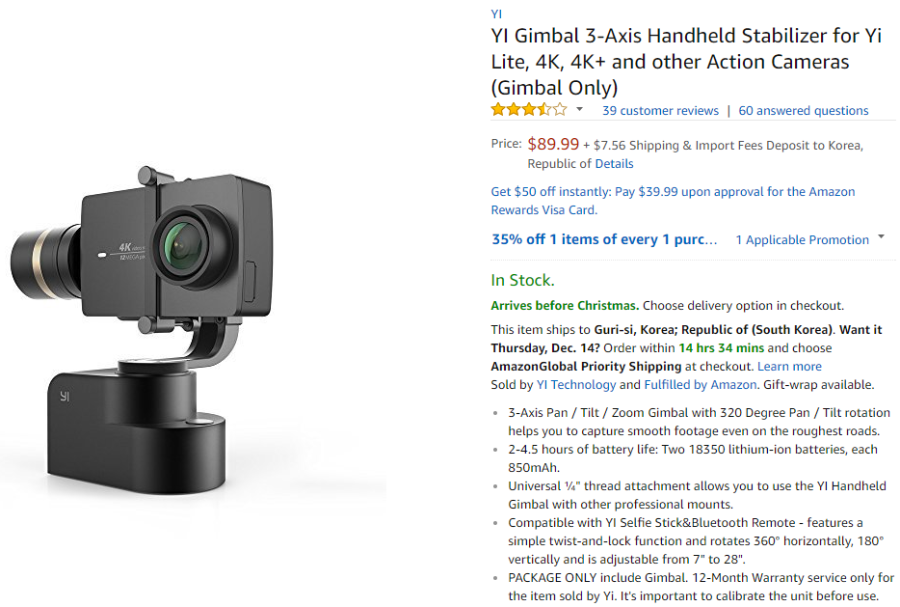Screen dimensions: 900x607
Task: Click the YI brand link above title
Action: coord(496,14)
